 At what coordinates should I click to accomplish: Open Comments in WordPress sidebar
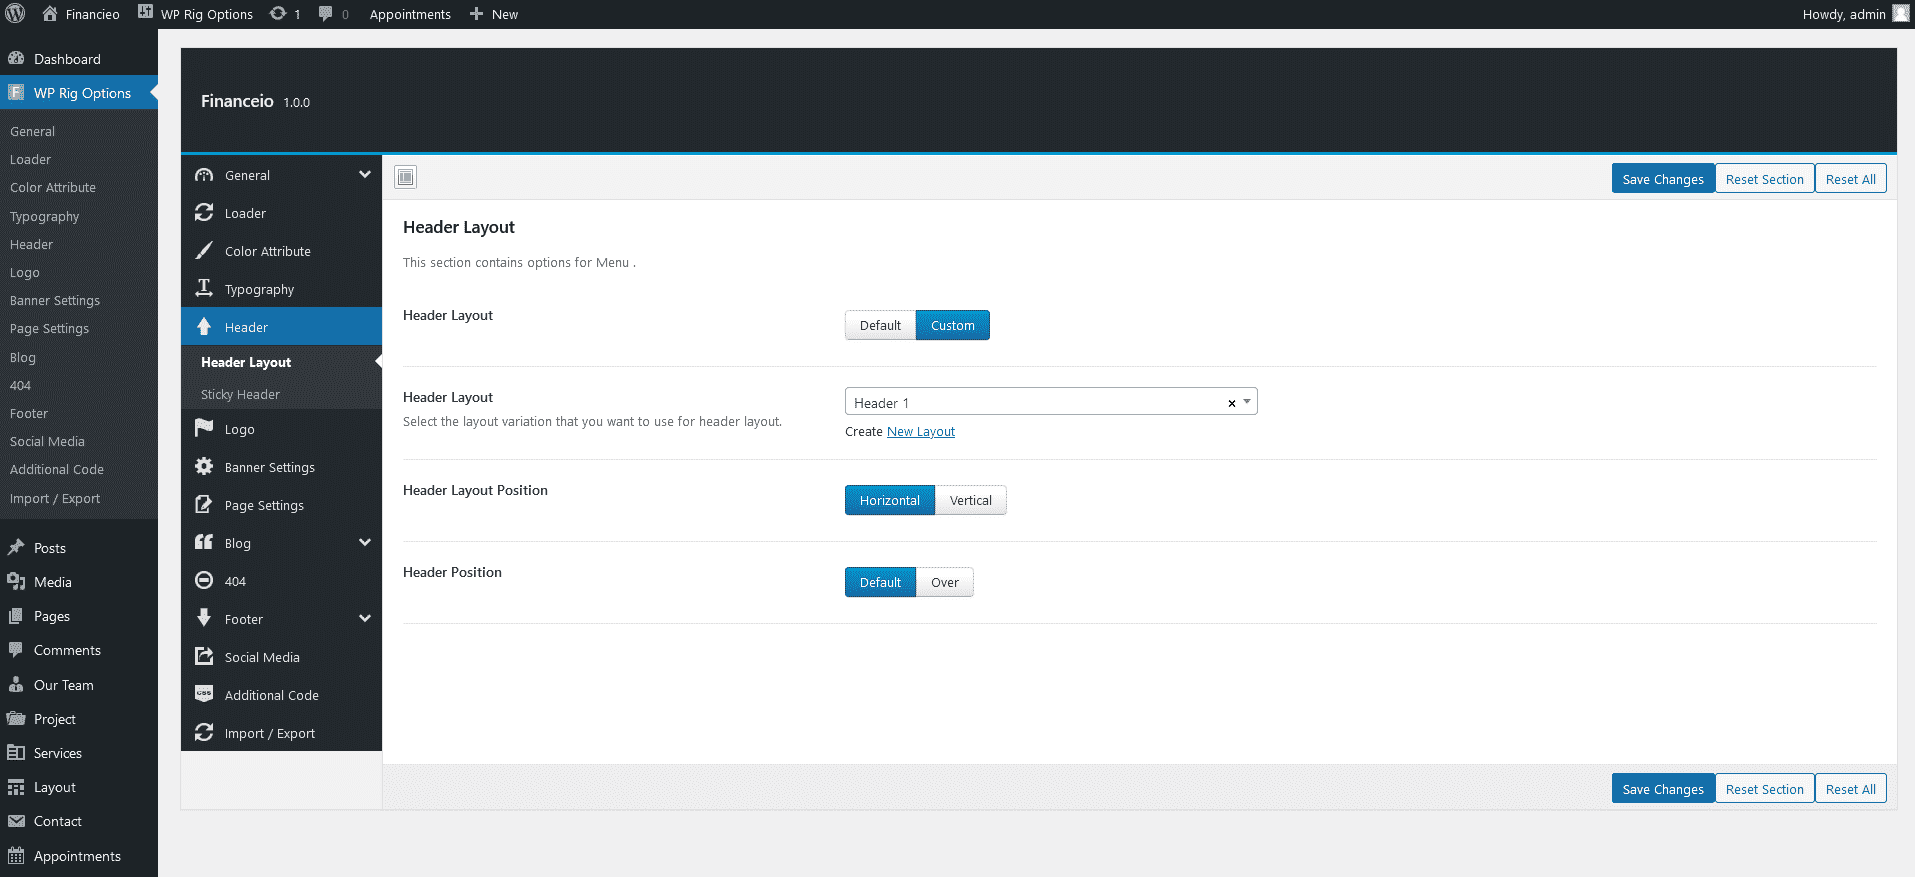point(67,650)
